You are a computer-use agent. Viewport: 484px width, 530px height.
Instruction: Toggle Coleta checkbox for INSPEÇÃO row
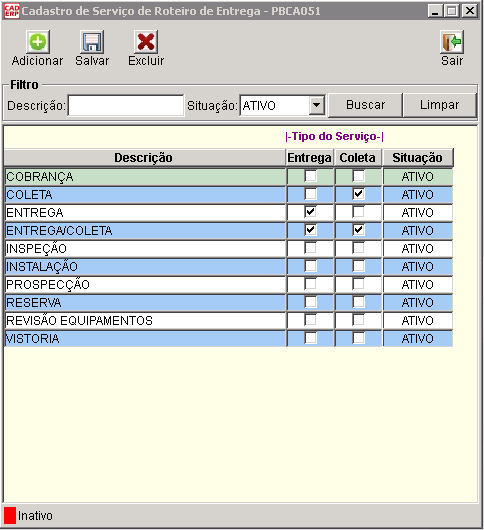[x=358, y=248]
